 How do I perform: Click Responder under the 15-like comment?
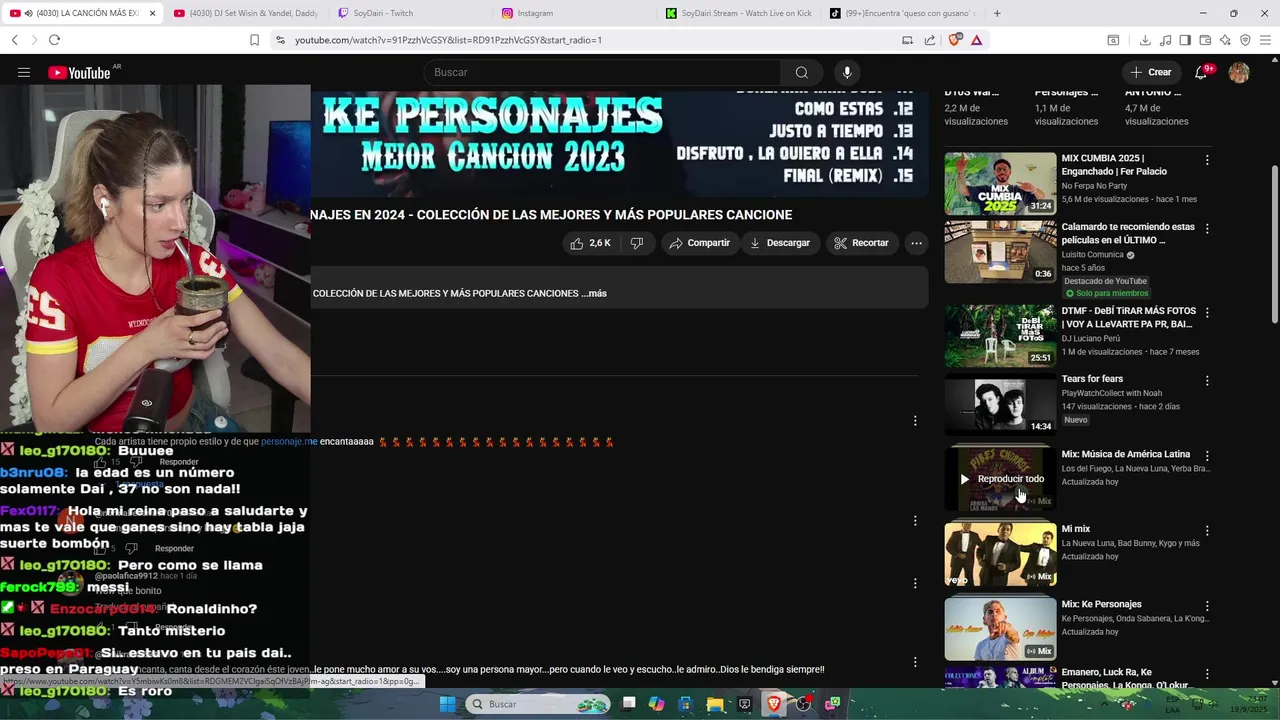[x=178, y=462]
